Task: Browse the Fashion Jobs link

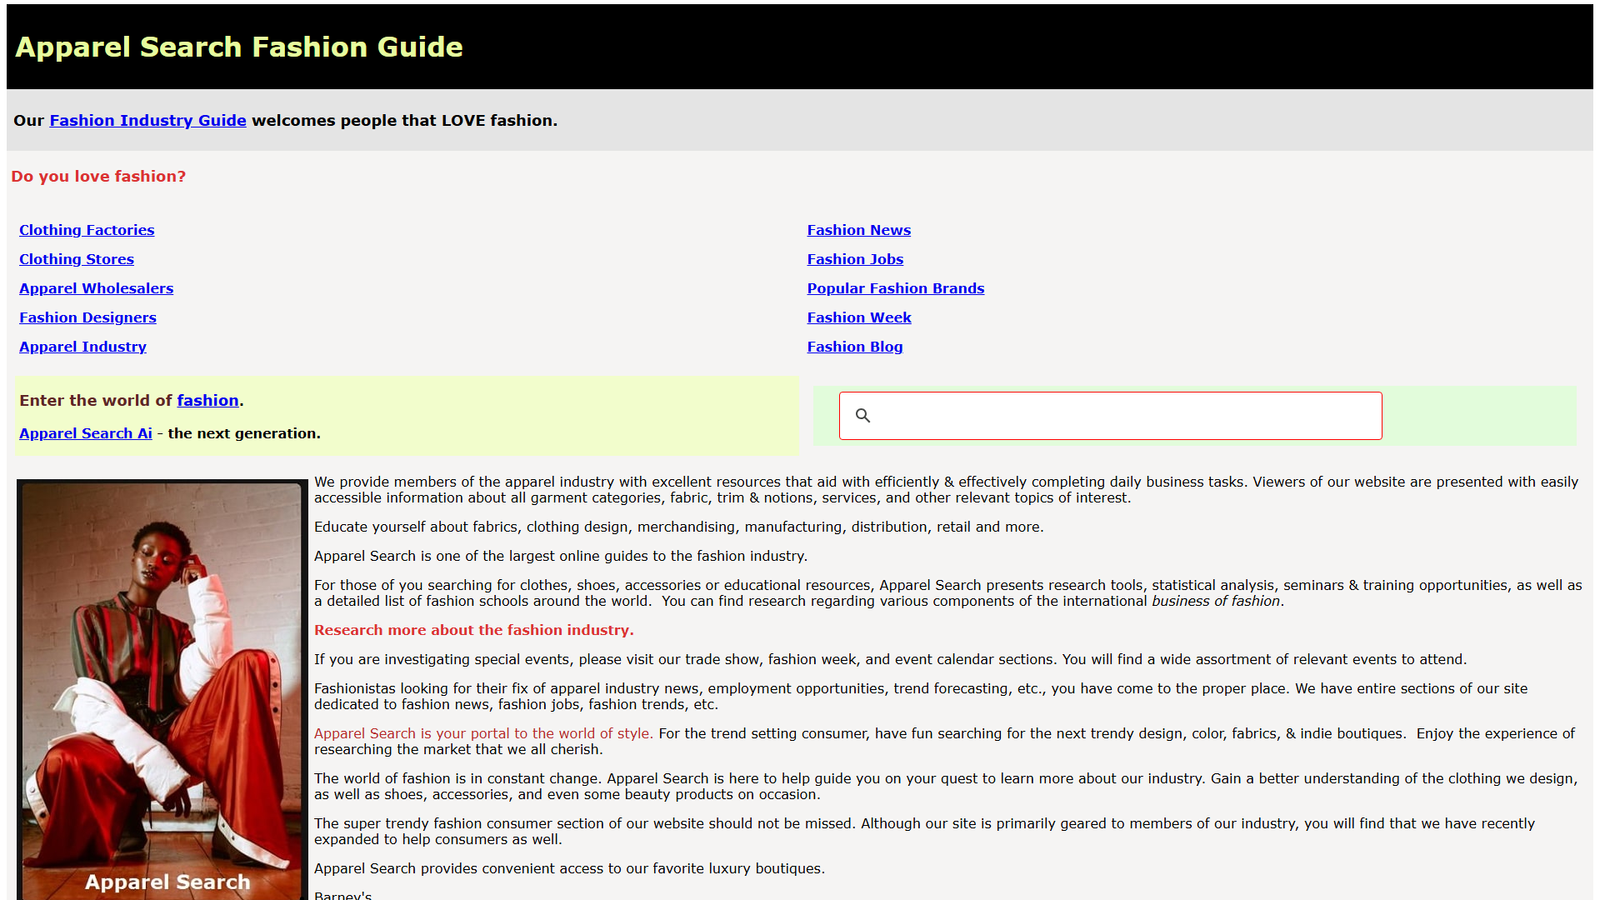Action: [x=855, y=259]
